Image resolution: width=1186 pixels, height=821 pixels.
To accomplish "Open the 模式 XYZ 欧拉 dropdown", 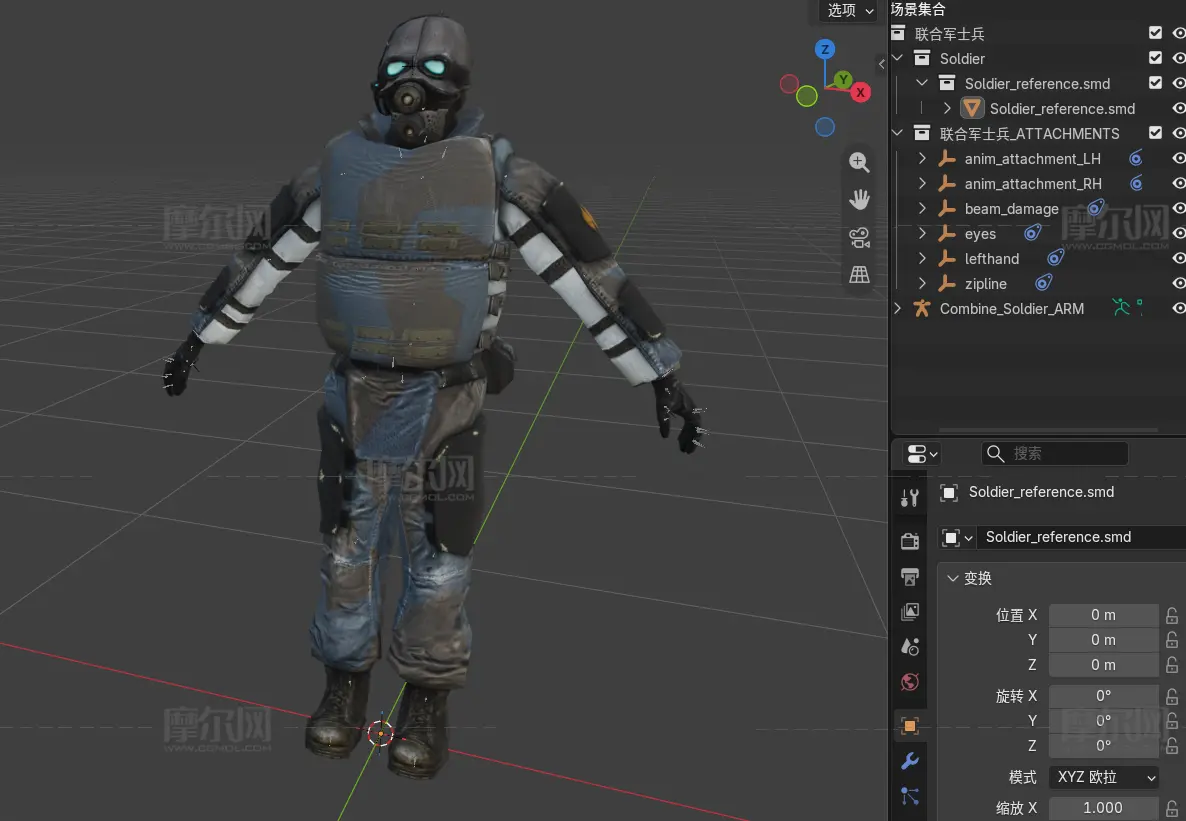I will (x=1104, y=777).
